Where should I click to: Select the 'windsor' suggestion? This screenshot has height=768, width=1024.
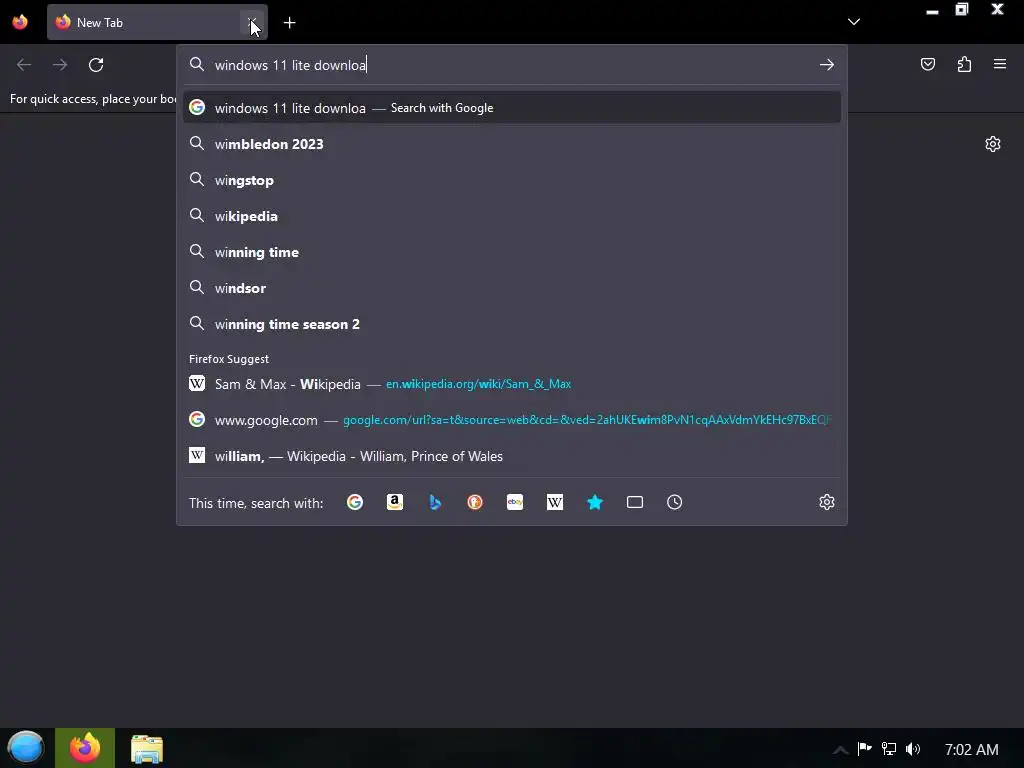point(511,288)
